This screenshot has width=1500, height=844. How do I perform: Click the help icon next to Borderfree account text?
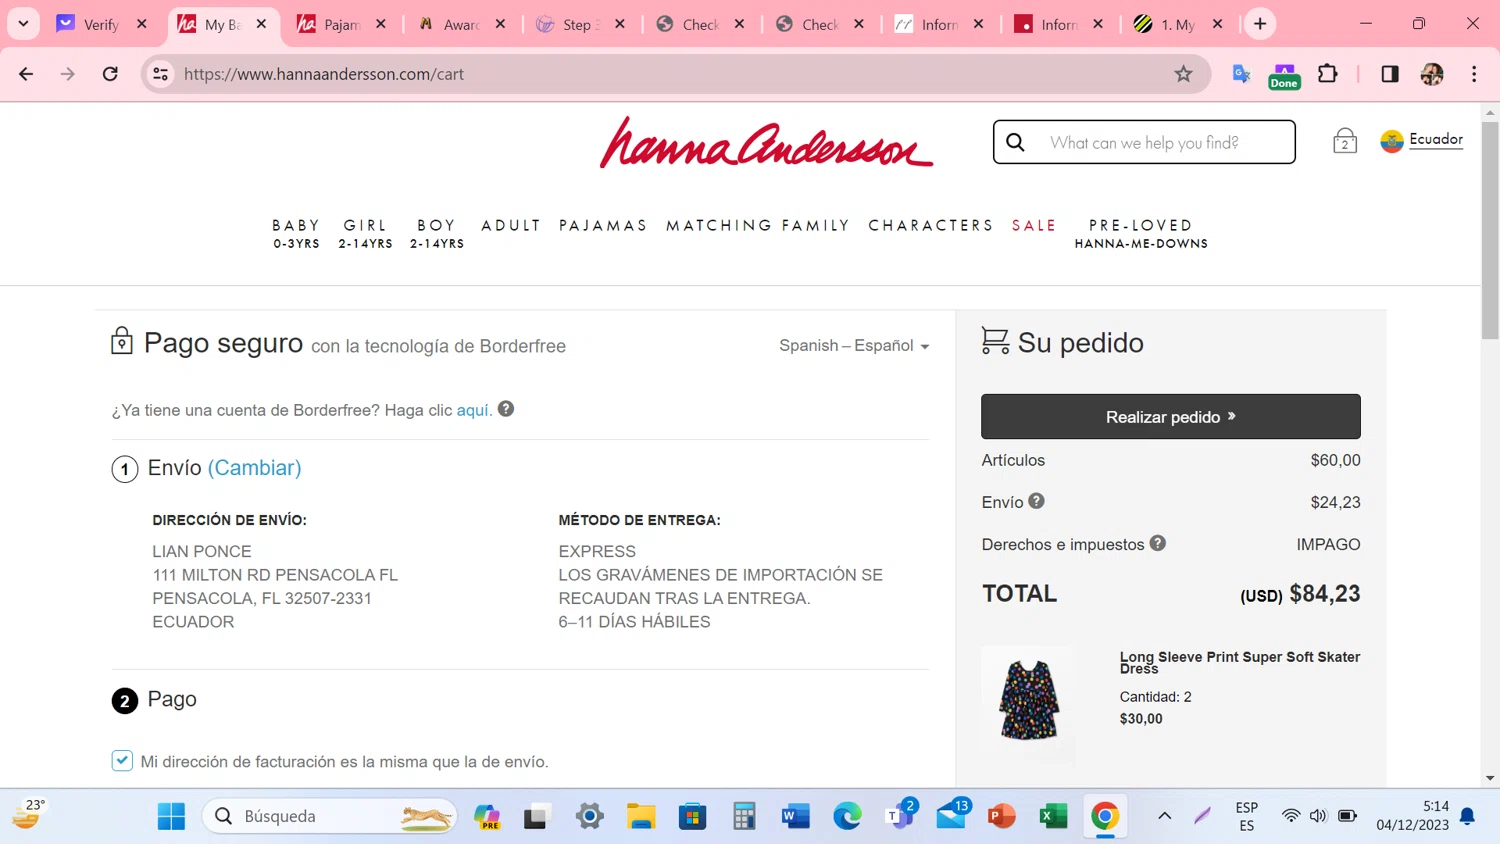[506, 409]
